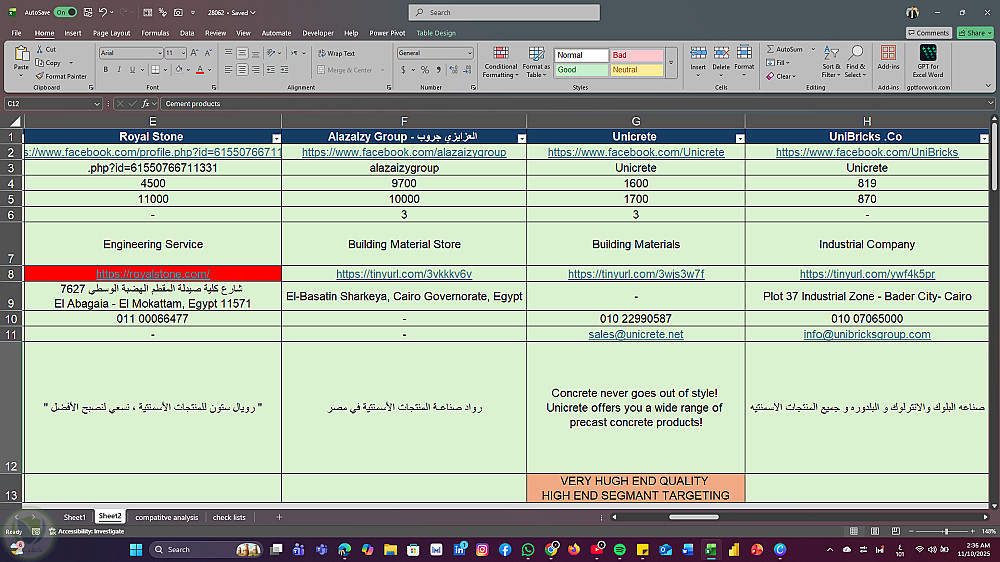Image resolution: width=1000 pixels, height=562 pixels.
Task: Click the Comma Style icon
Action: click(x=438, y=70)
